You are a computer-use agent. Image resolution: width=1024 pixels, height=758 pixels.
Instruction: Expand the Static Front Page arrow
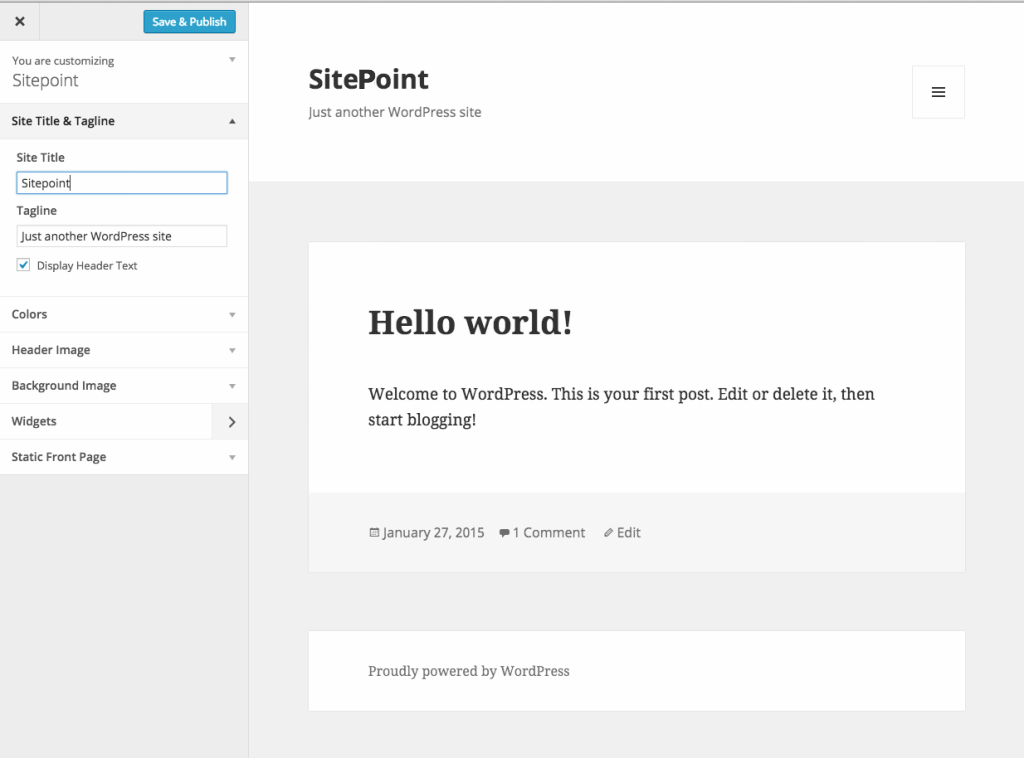pyautogui.click(x=232, y=458)
